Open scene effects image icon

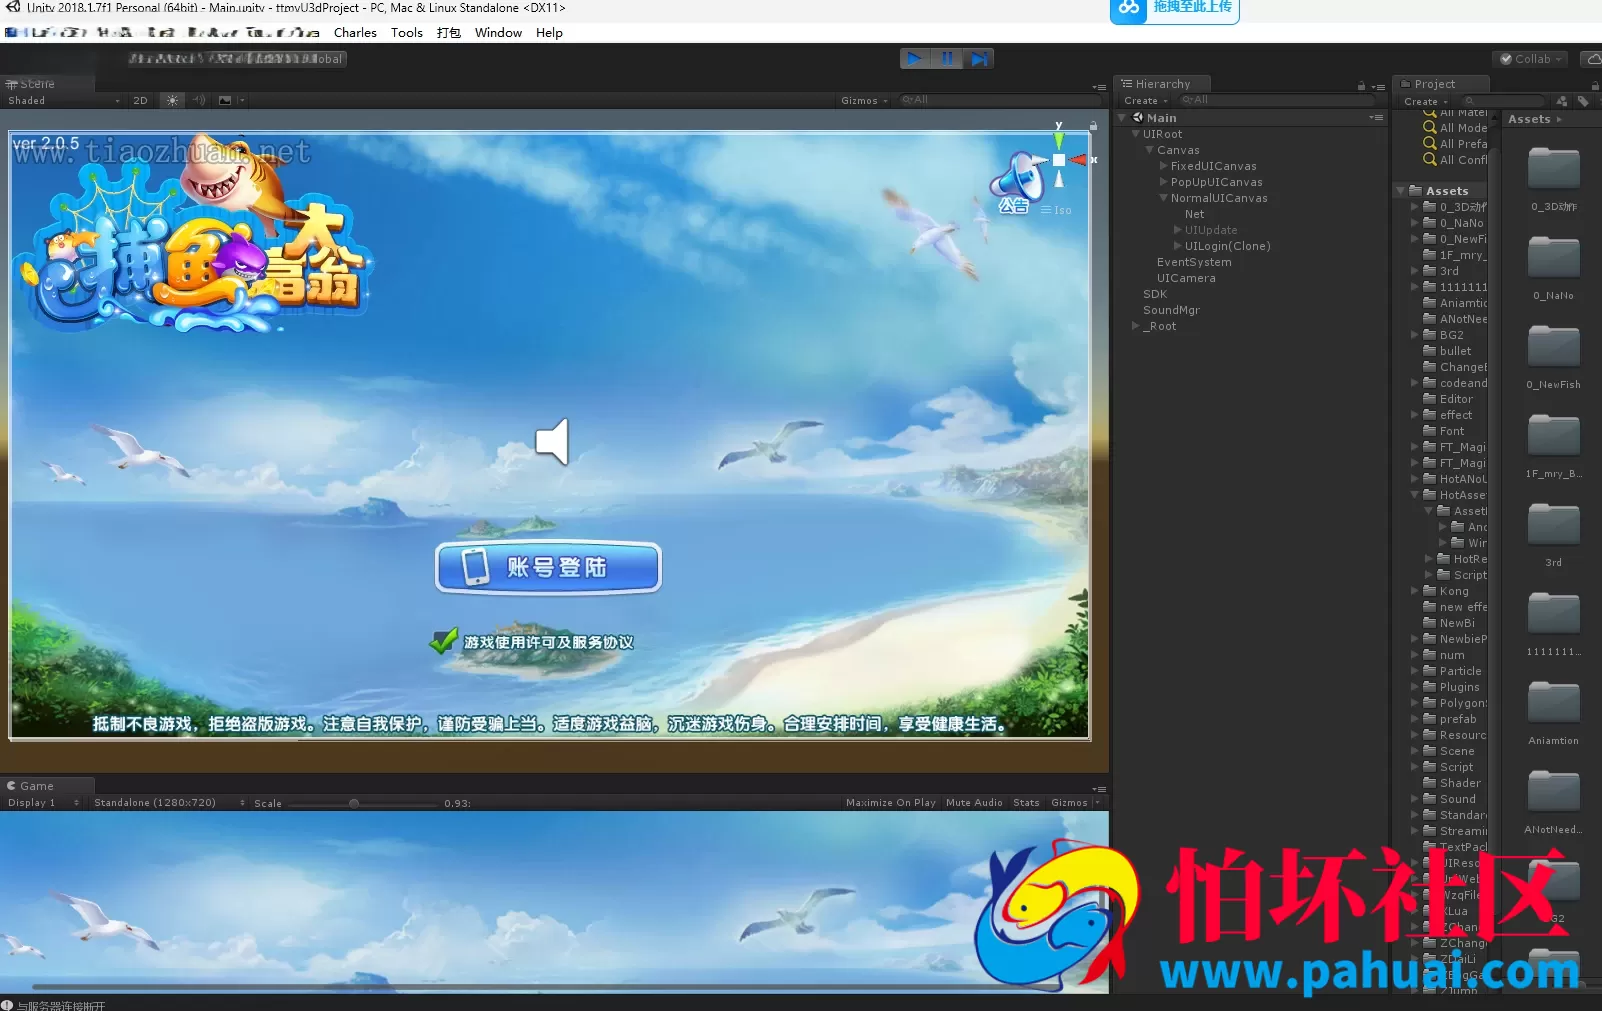coord(225,100)
